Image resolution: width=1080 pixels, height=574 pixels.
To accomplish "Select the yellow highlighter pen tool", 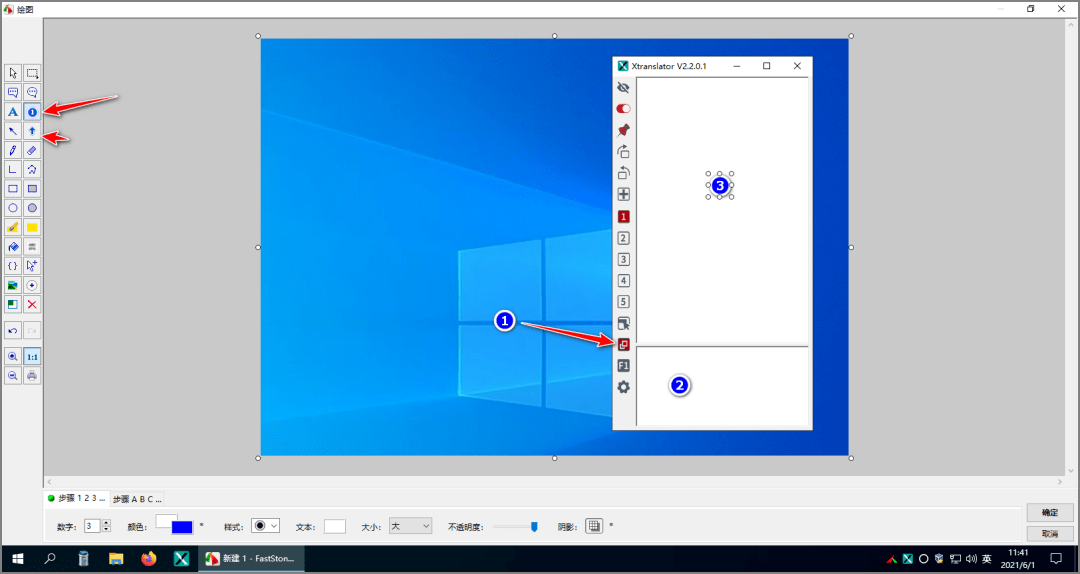I will [x=13, y=227].
